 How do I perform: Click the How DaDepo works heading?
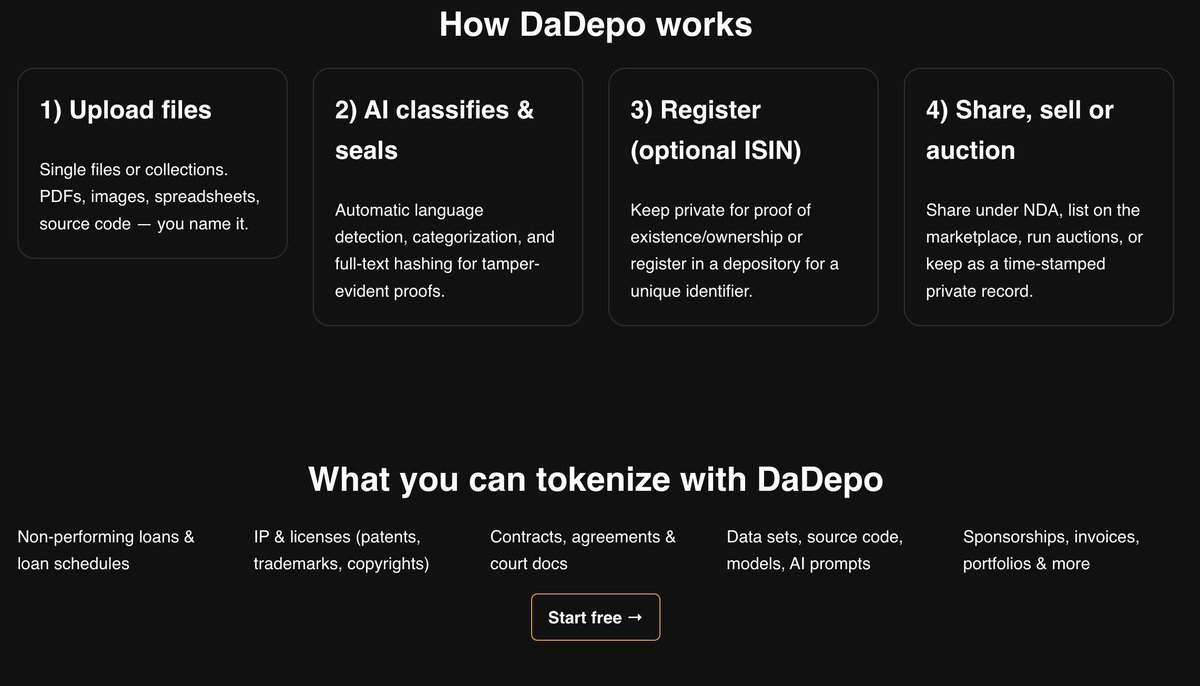click(x=596, y=24)
